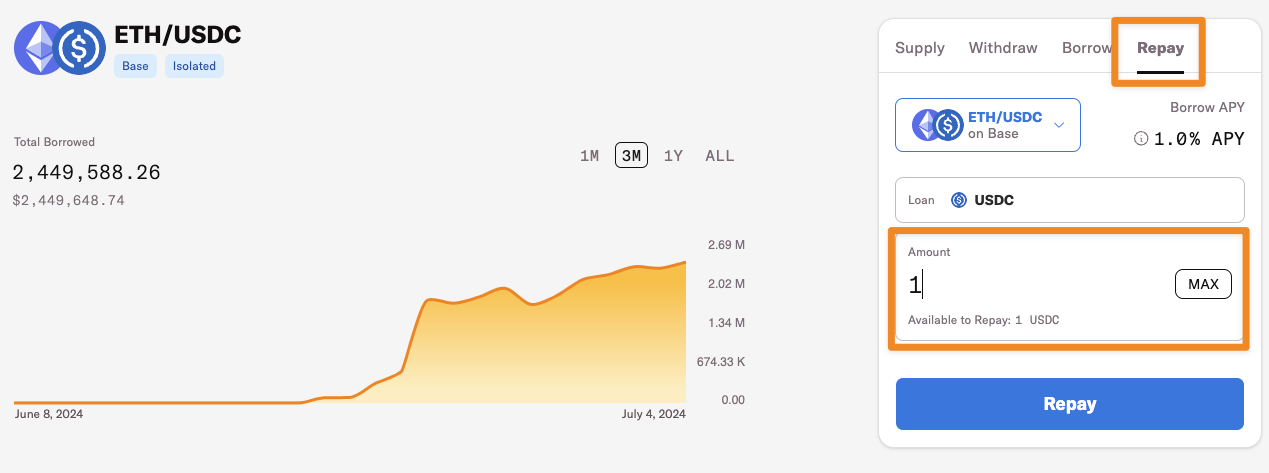The height and width of the screenshot is (473, 1269).
Task: Open the Withdraw tab
Action: (1003, 48)
